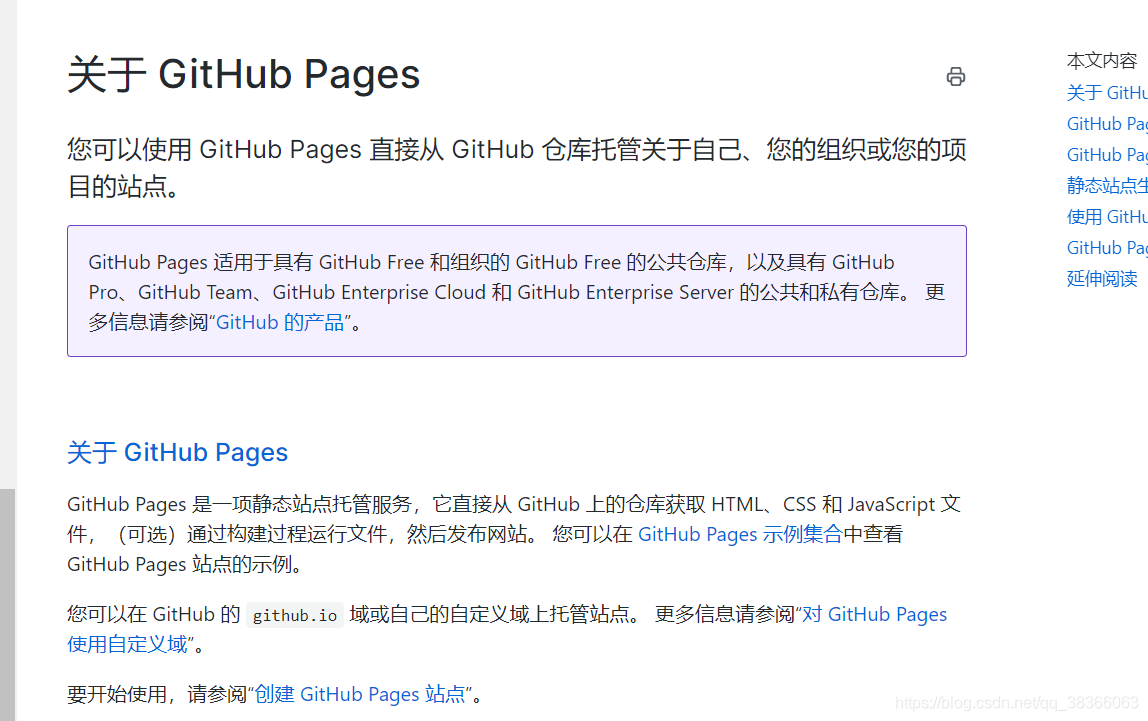Jump to "延伸阅读" in the contents sidebar
1148x721 pixels.
(1102, 279)
